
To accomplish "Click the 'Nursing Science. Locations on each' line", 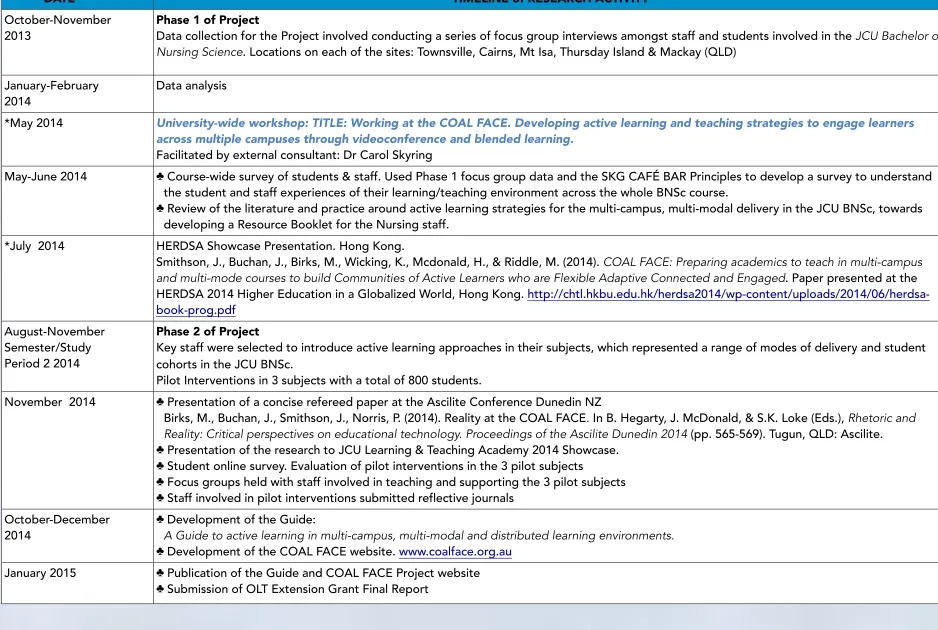I will tap(446, 52).
